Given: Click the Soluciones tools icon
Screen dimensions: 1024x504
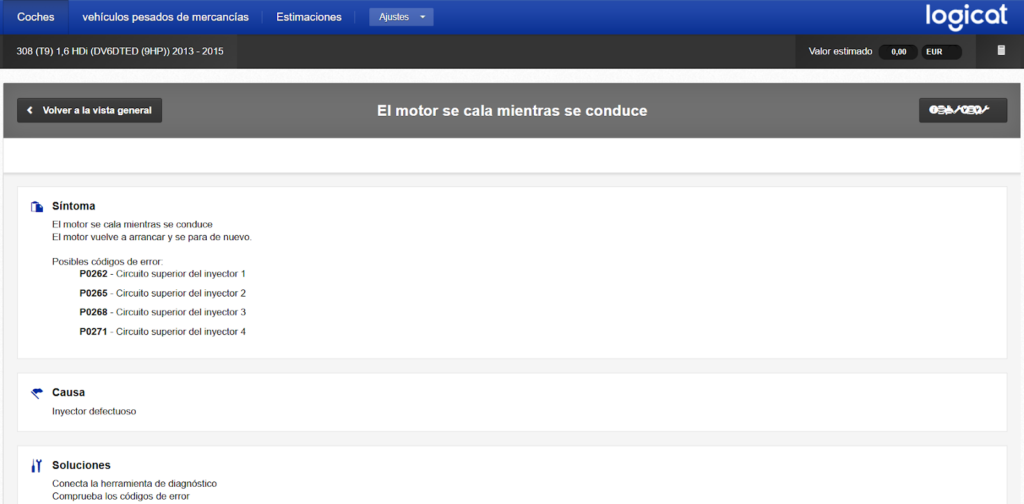Looking at the screenshot, I should tap(37, 465).
